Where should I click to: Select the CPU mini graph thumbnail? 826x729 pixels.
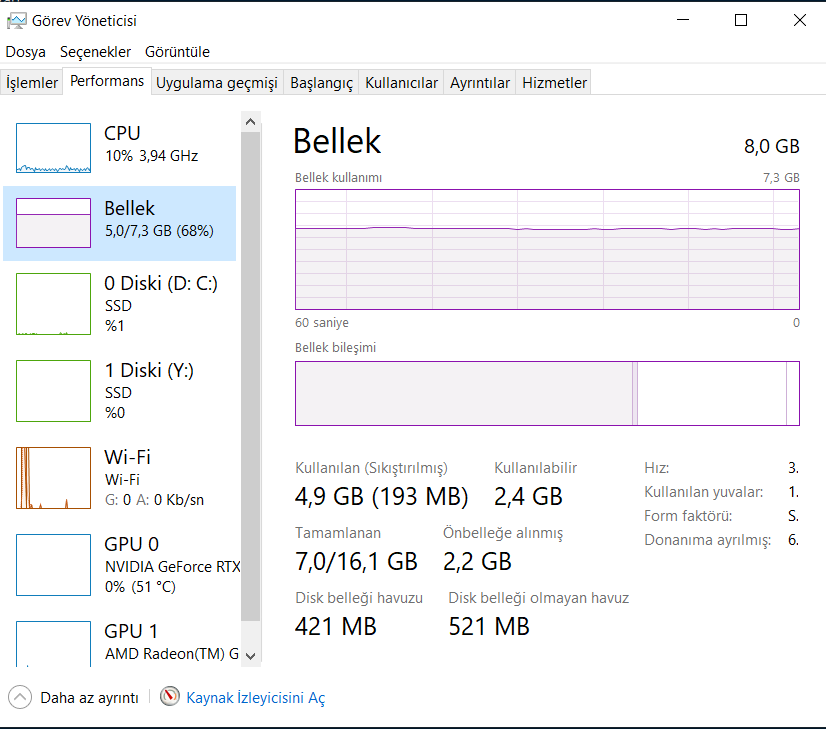pyautogui.click(x=53, y=148)
